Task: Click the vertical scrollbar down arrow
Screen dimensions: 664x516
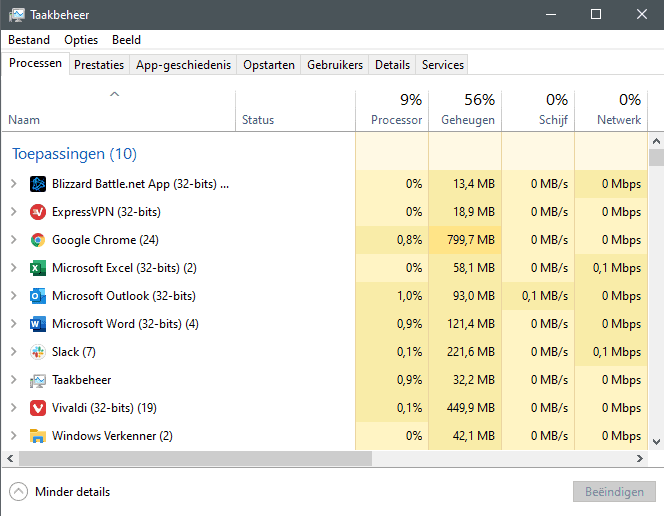Action: click(656, 442)
